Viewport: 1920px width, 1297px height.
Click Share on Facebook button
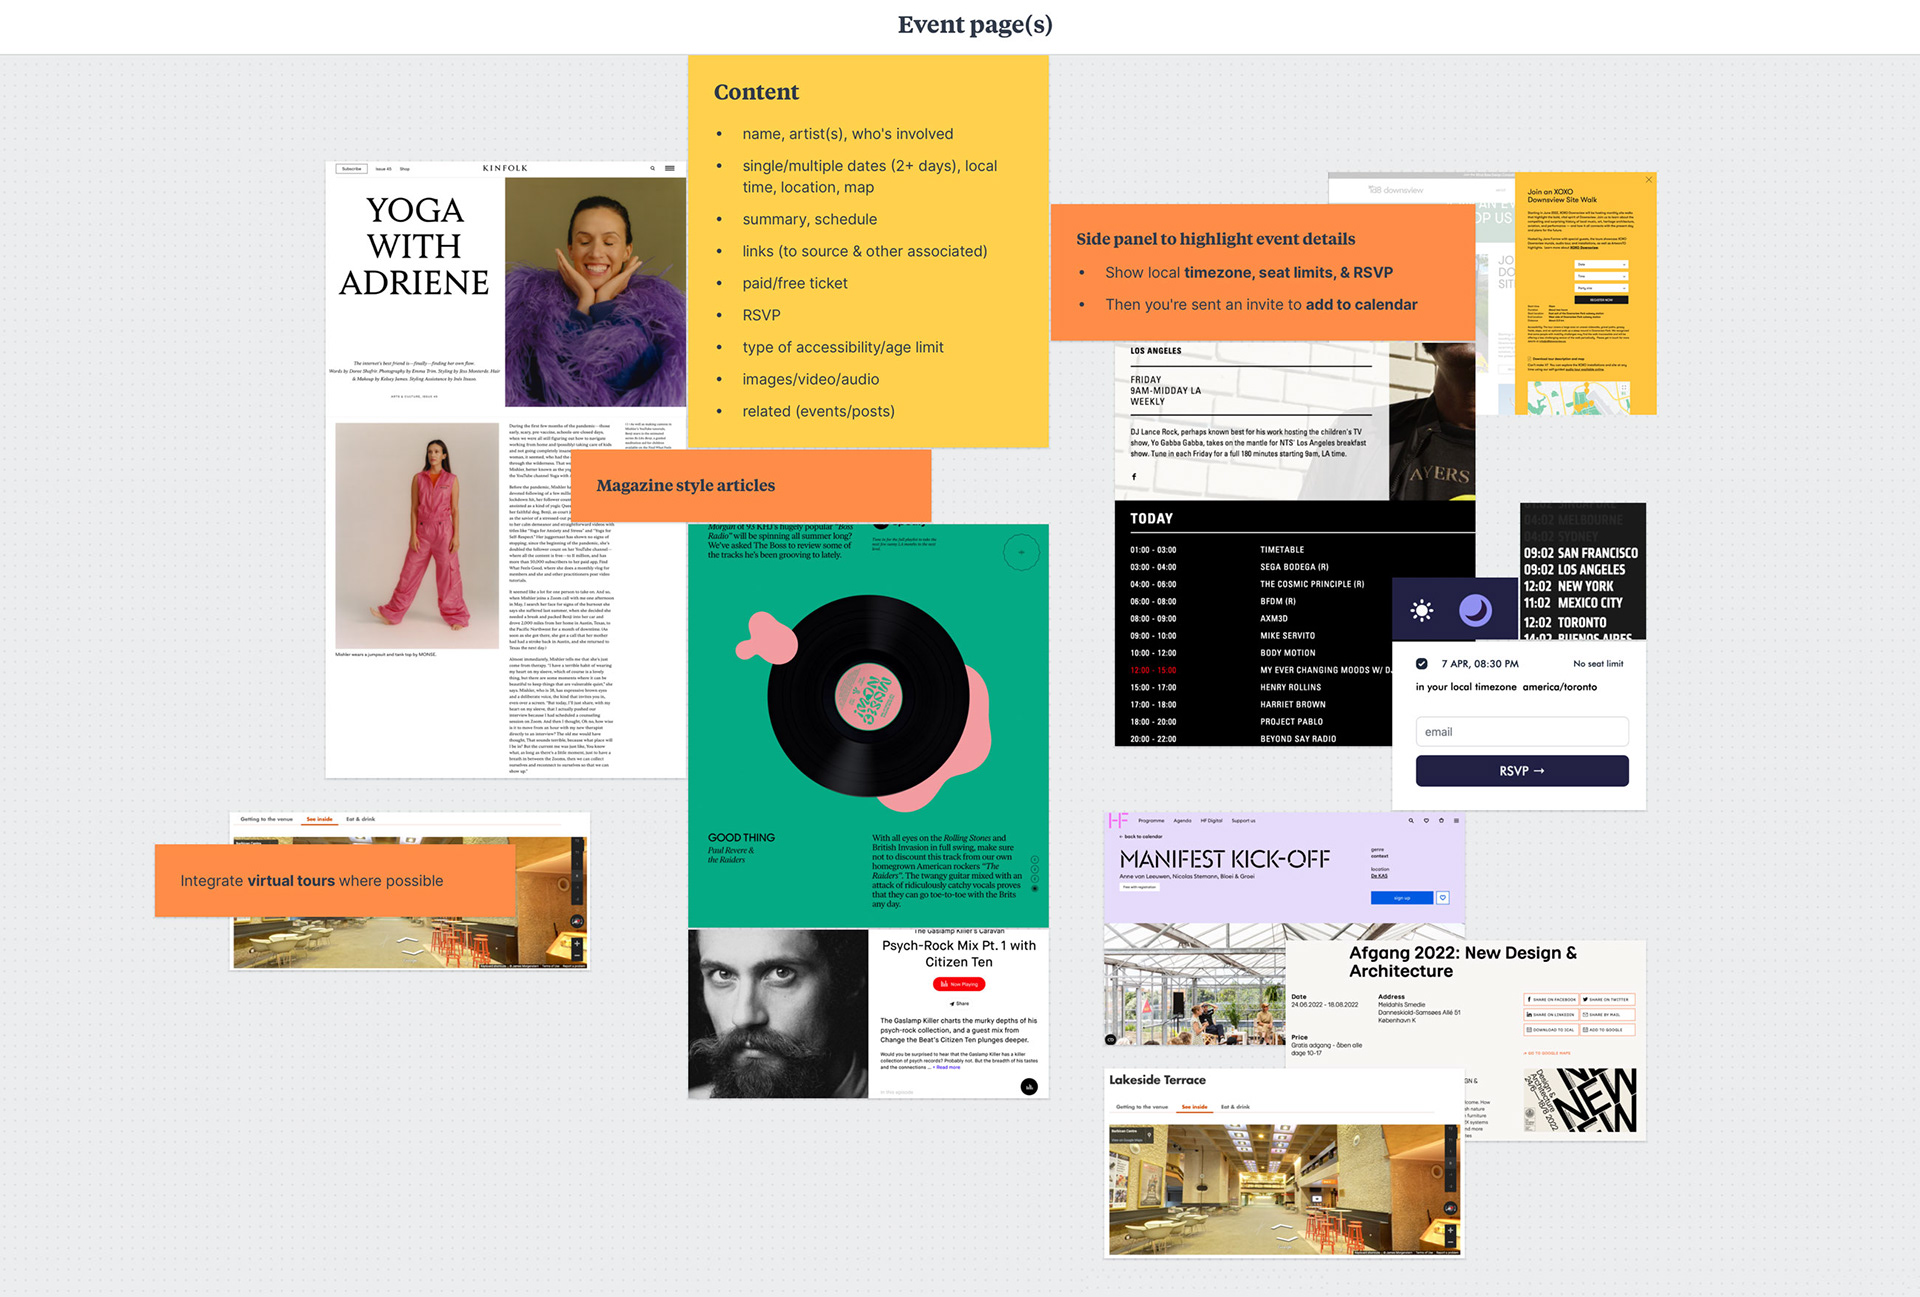point(1550,999)
